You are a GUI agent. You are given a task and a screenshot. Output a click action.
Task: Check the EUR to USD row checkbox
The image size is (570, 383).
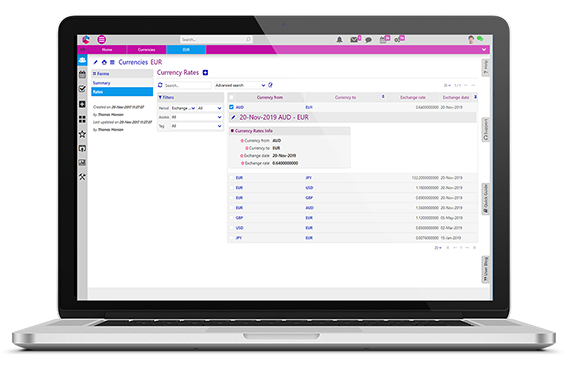tap(231, 188)
